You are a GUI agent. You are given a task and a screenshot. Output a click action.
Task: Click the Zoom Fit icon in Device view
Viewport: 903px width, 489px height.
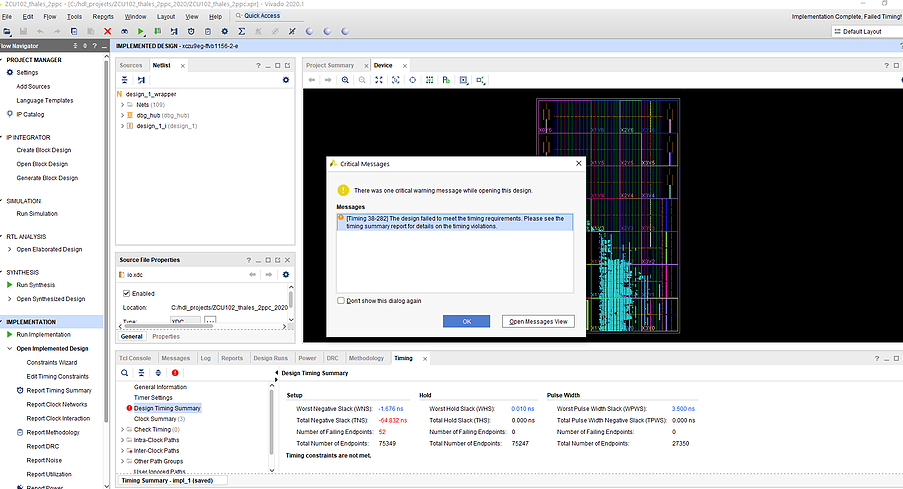[379, 80]
